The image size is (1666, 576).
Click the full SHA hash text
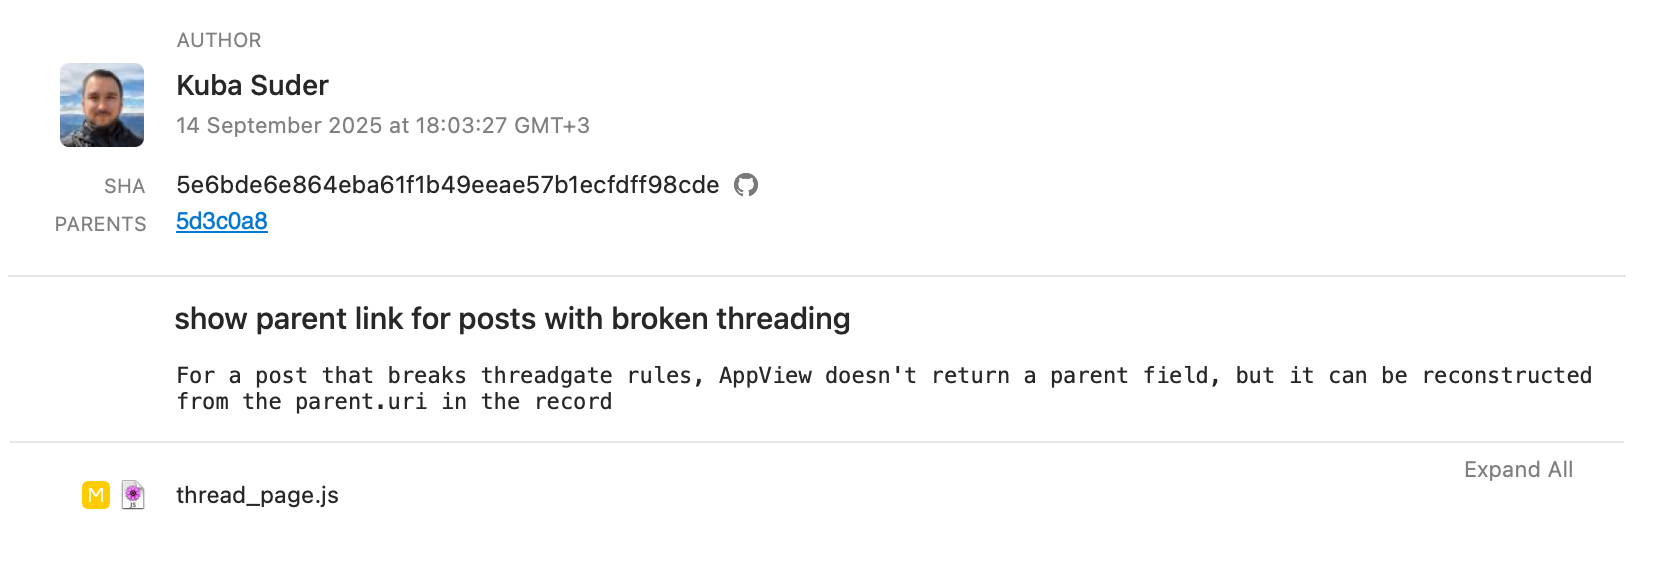point(447,185)
